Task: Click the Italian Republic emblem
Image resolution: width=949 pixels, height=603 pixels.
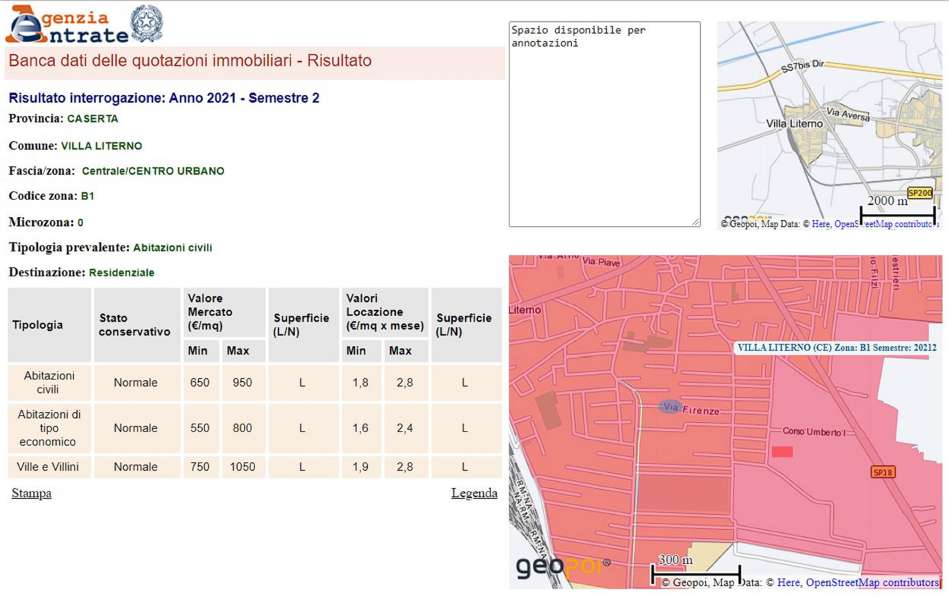Action: (148, 23)
